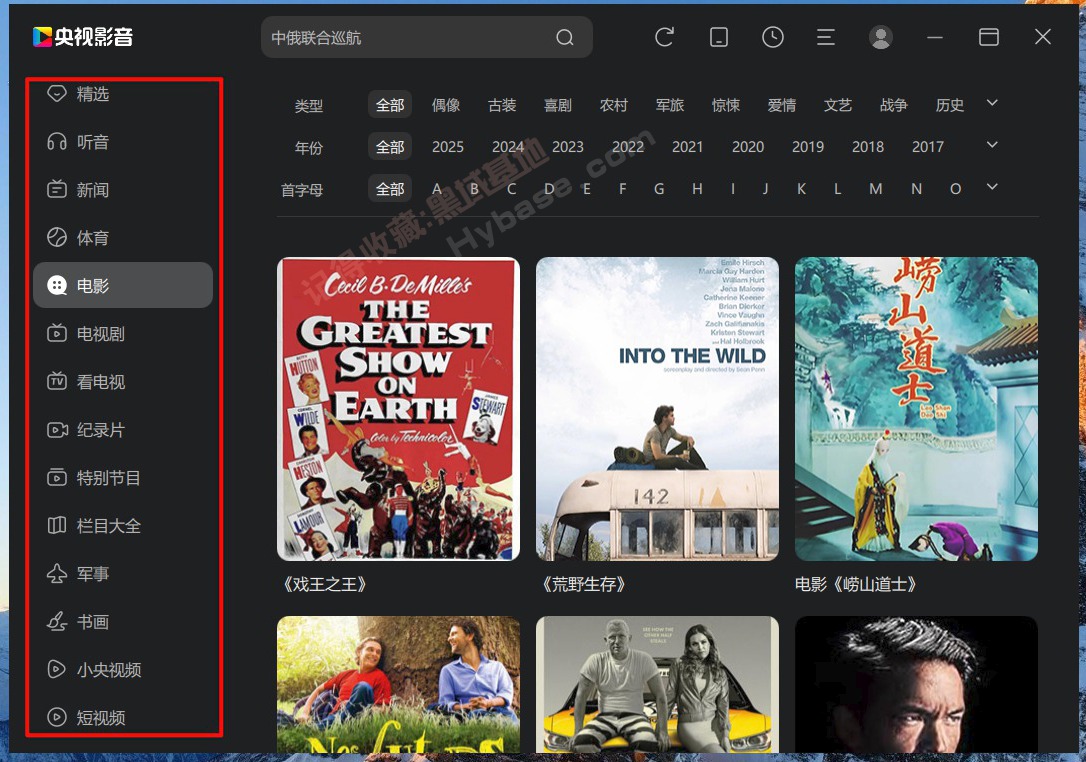Click the 《戏王之王》 title text
The image size is (1086, 762).
pos(323,584)
